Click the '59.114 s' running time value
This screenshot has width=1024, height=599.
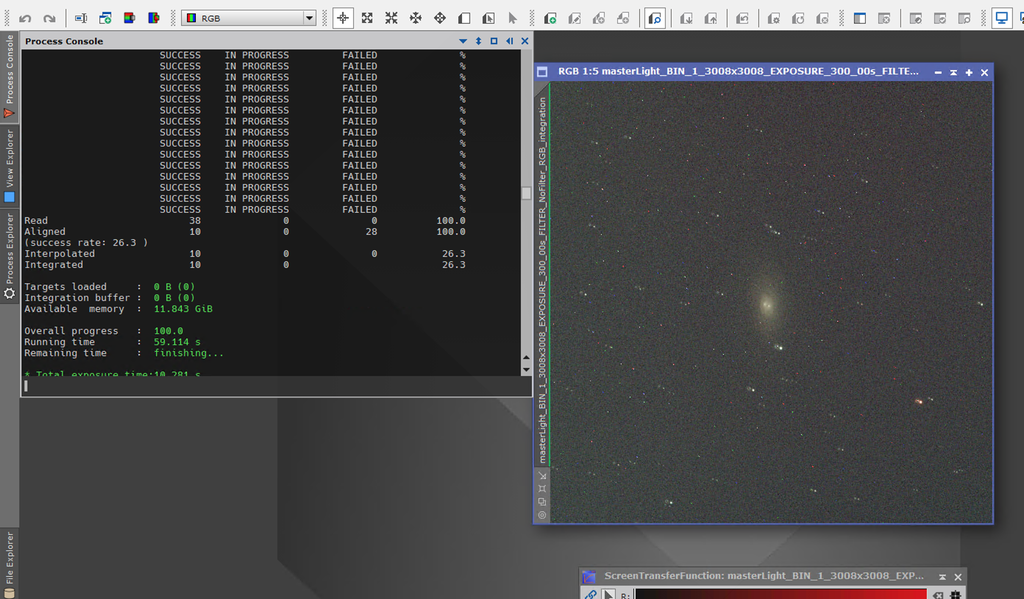[177, 342]
